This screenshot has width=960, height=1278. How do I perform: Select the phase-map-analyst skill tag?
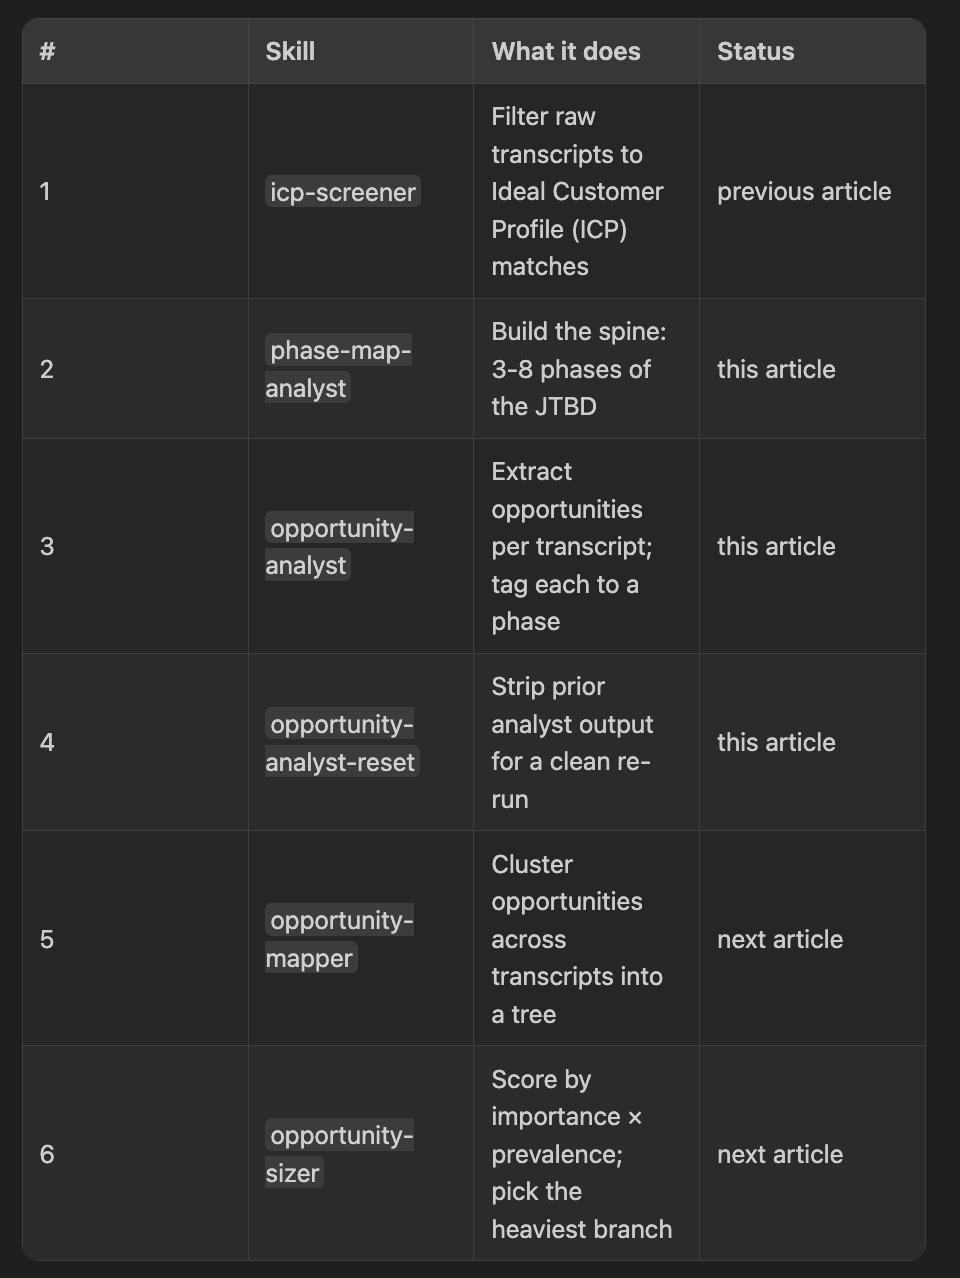click(x=339, y=369)
